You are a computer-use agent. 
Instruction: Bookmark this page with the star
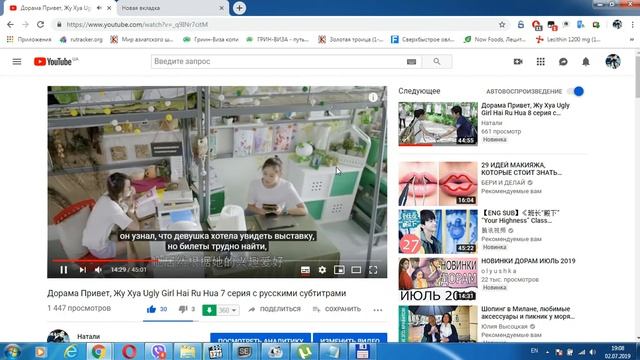point(502,24)
